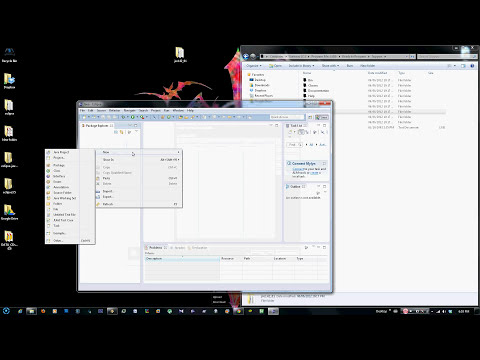Choose Refresh from the context menu

(x=139, y=204)
